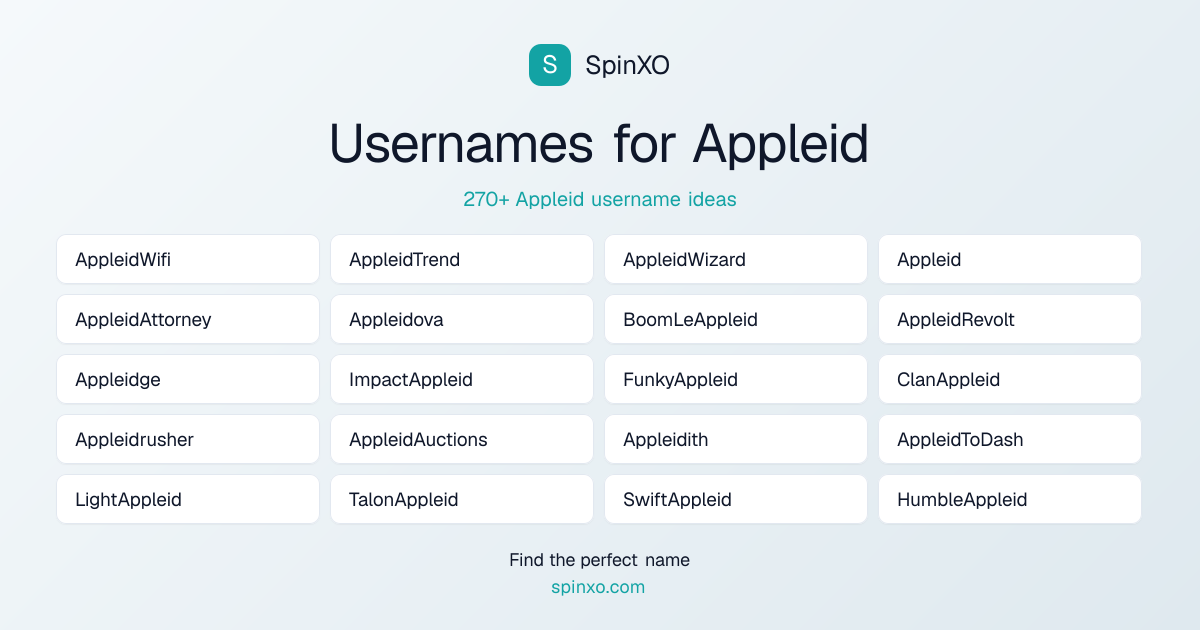Choose the Appleidova username card

462,320
